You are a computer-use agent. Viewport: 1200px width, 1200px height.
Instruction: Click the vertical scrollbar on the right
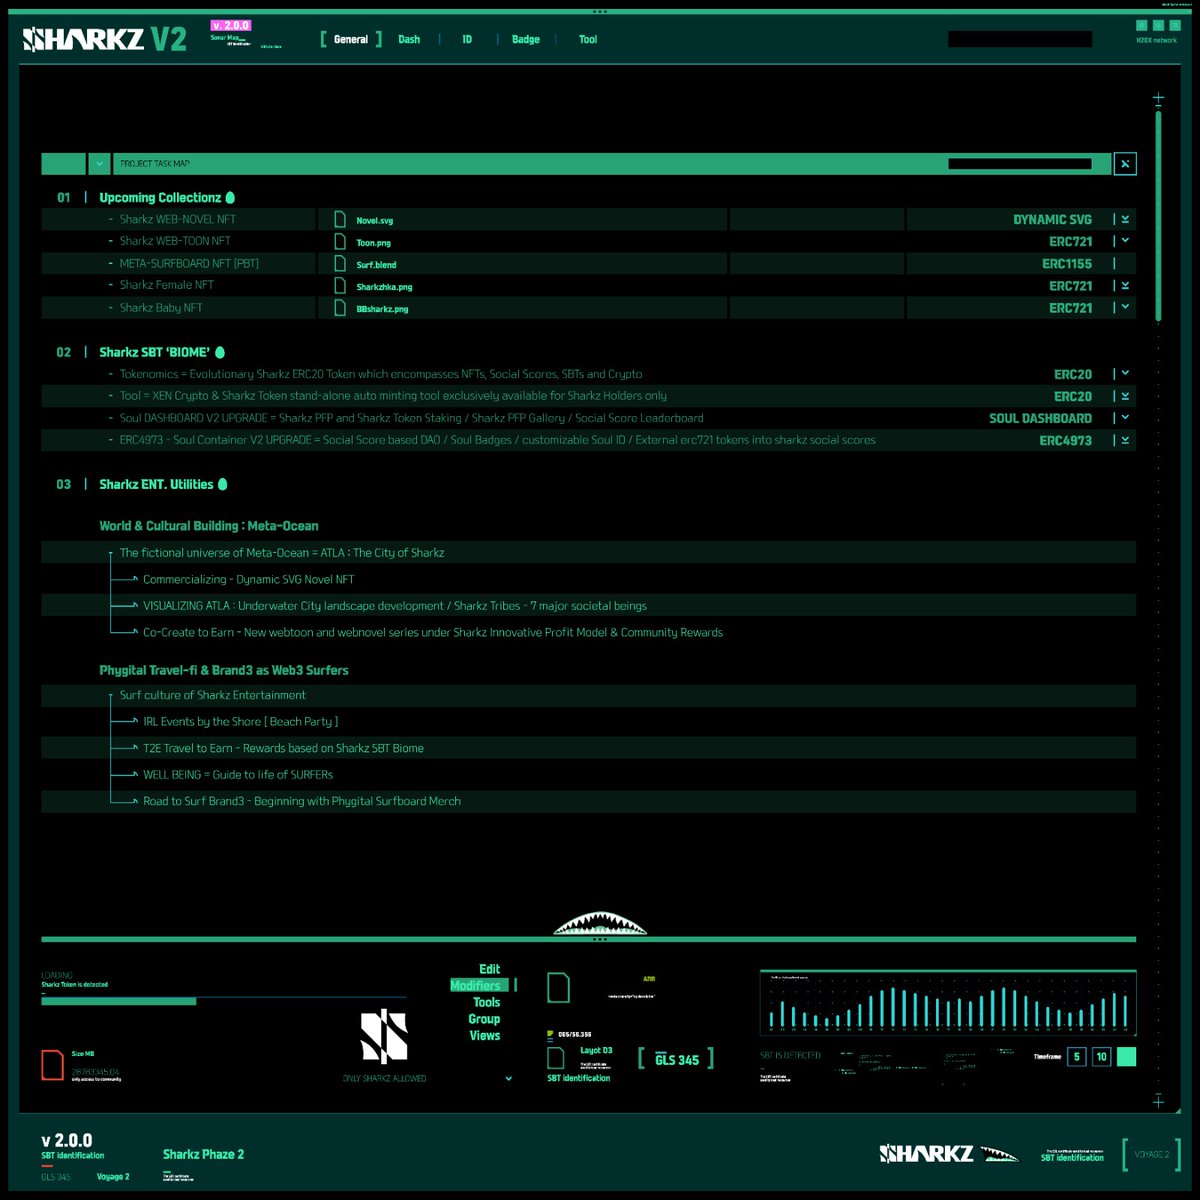point(1158,215)
